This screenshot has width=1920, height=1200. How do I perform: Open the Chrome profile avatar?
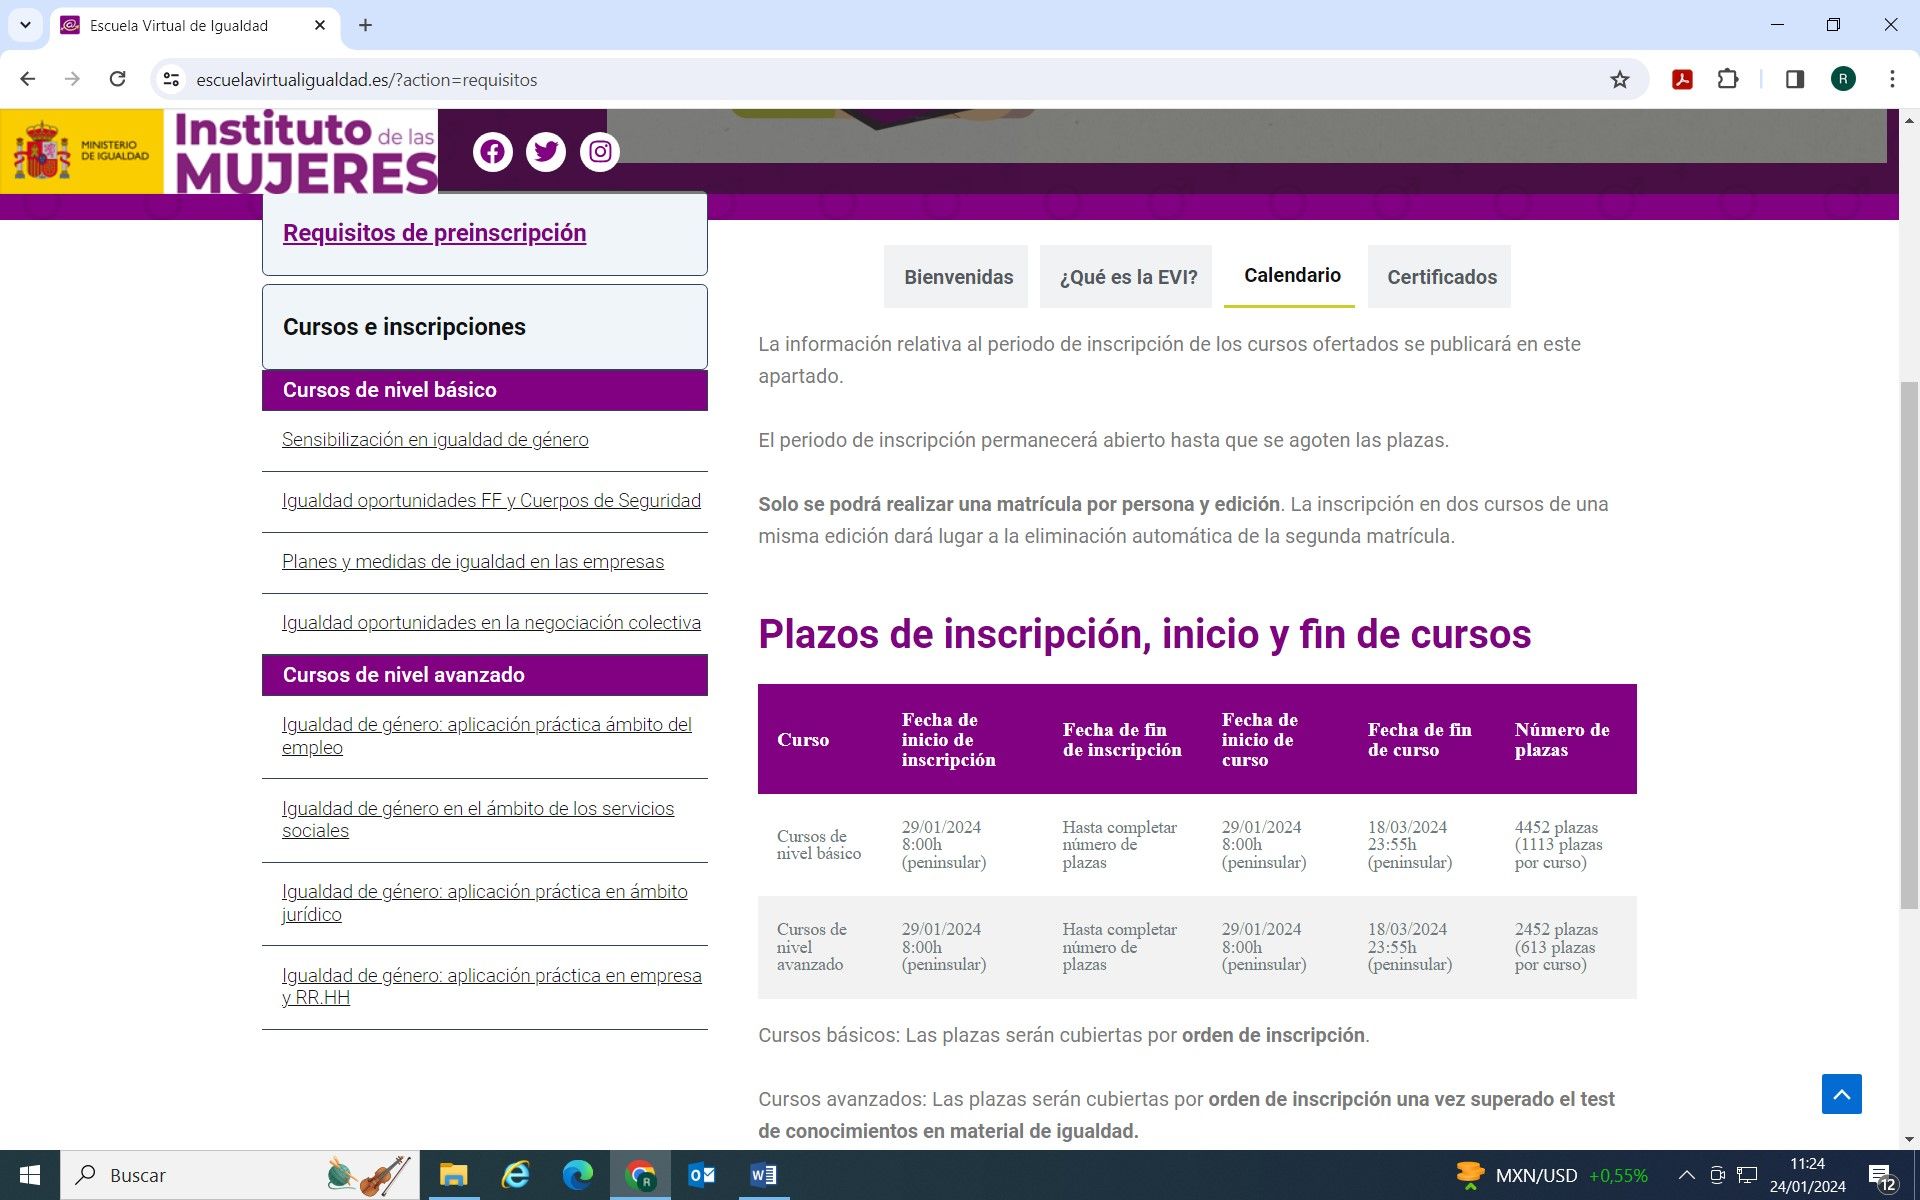pos(1843,79)
